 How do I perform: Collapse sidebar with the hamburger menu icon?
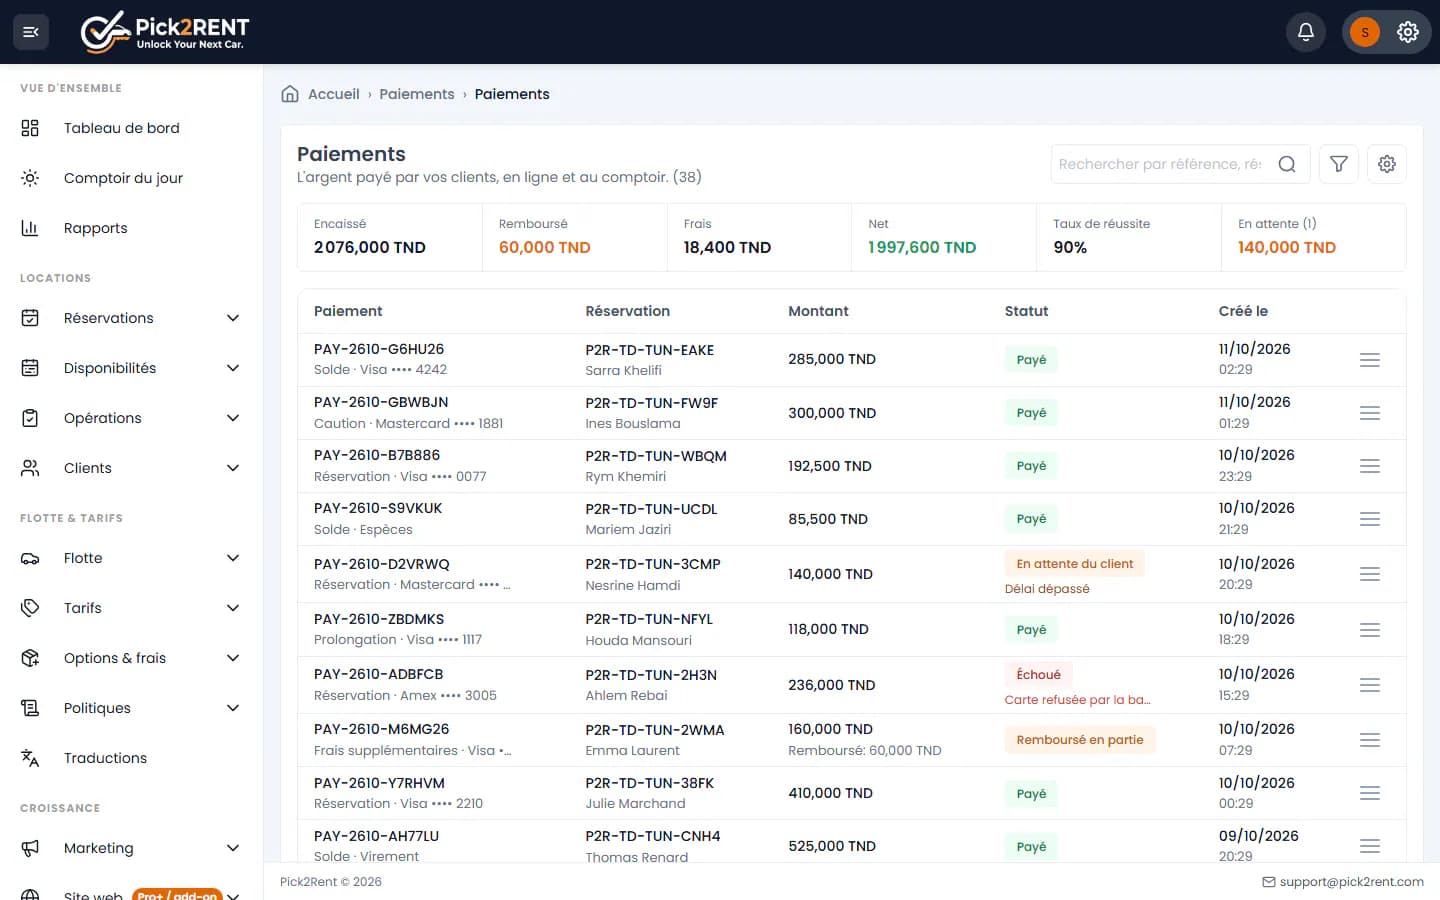(x=31, y=32)
